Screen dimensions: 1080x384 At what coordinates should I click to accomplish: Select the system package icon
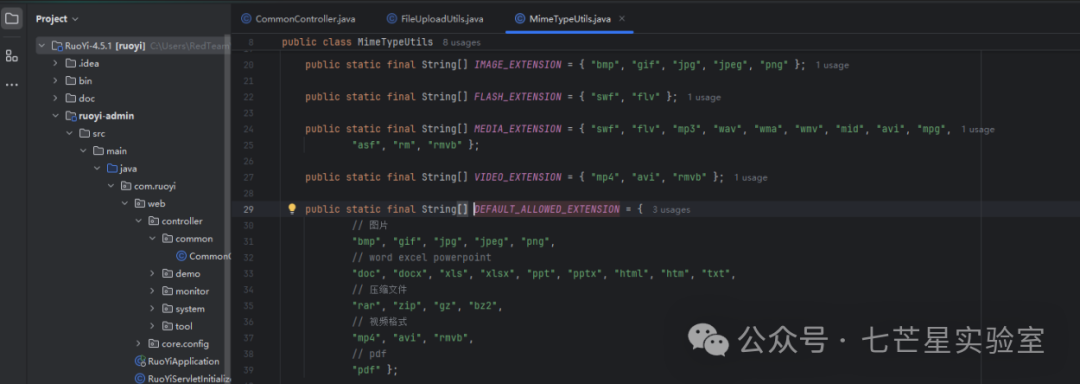pos(167,309)
